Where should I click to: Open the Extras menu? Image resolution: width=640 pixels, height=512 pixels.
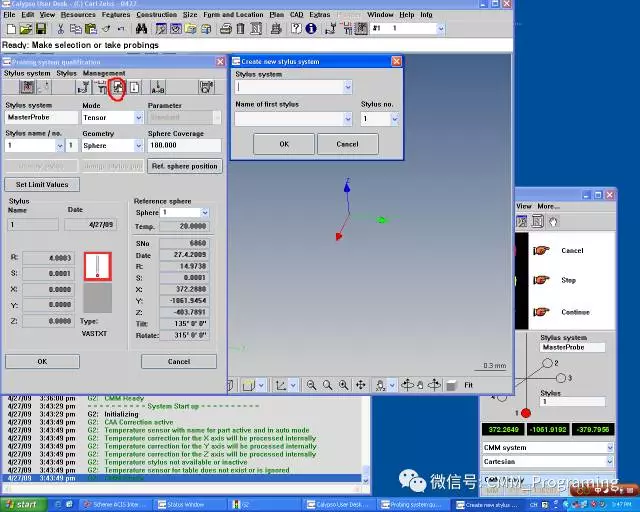320,15
